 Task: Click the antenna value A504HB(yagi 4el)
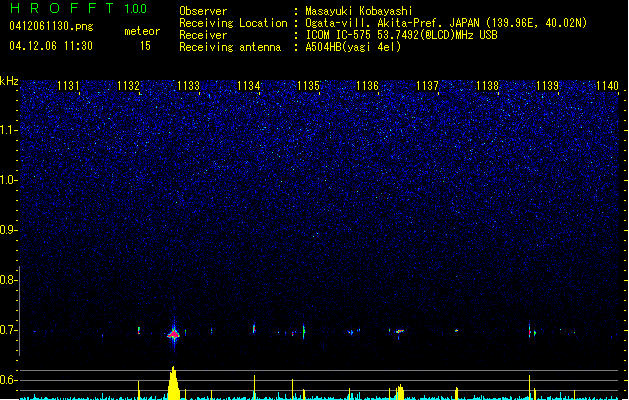click(353, 47)
